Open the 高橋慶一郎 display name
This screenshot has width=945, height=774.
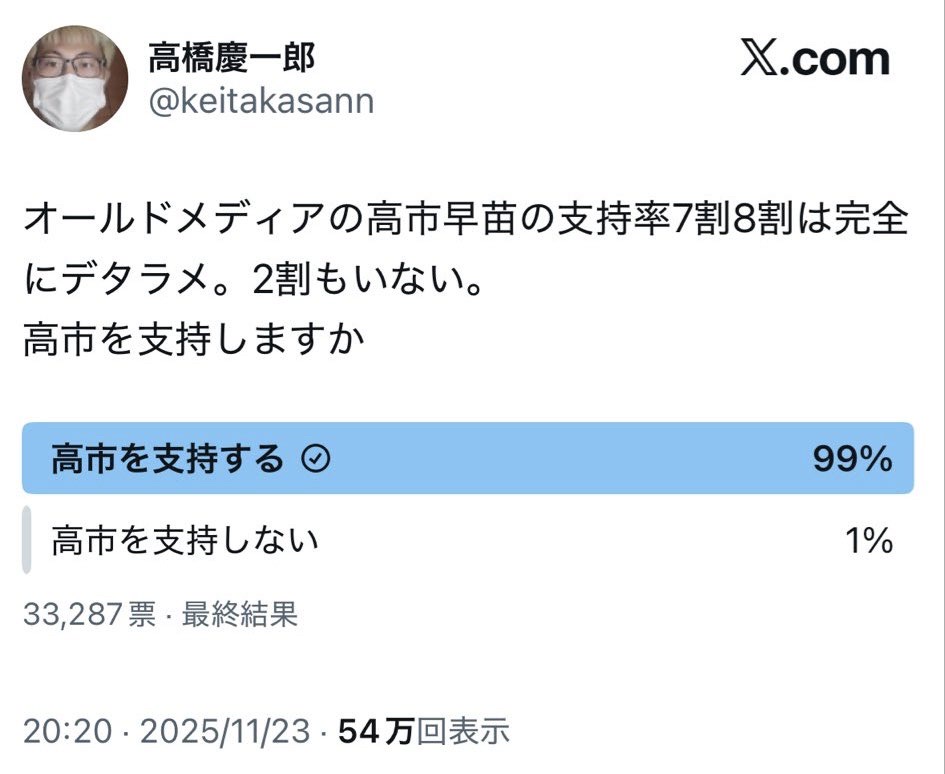point(231,58)
